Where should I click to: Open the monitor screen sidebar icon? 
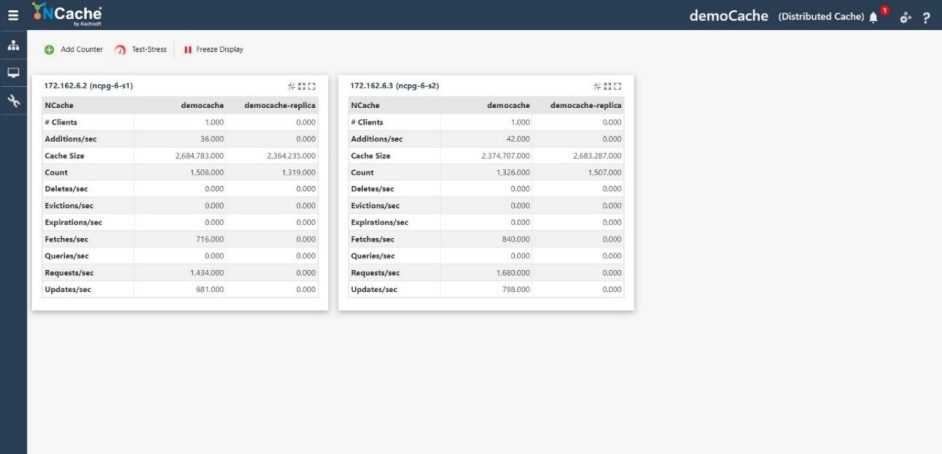[13, 73]
